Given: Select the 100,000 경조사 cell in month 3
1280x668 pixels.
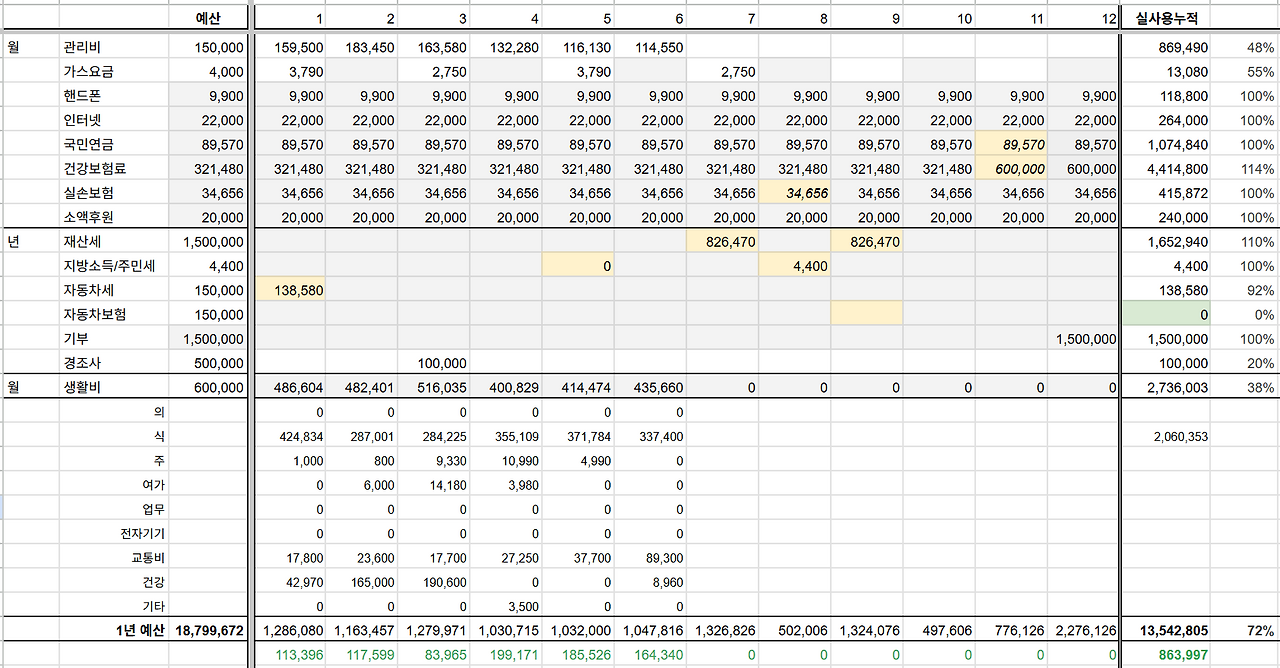Looking at the screenshot, I should pyautogui.click(x=434, y=363).
